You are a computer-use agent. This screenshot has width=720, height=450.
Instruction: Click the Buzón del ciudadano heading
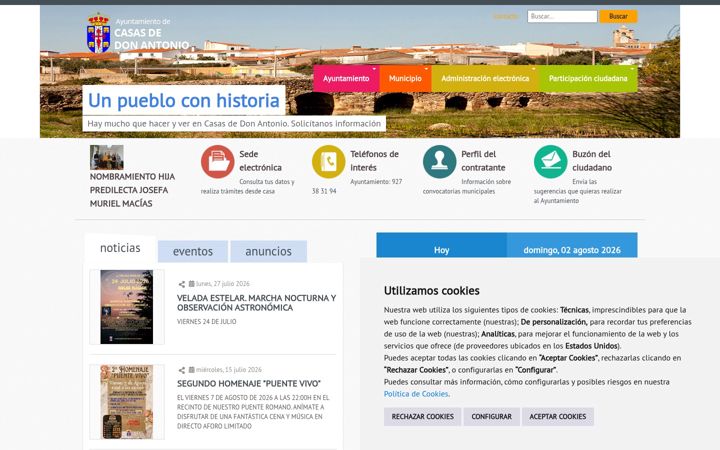592,161
